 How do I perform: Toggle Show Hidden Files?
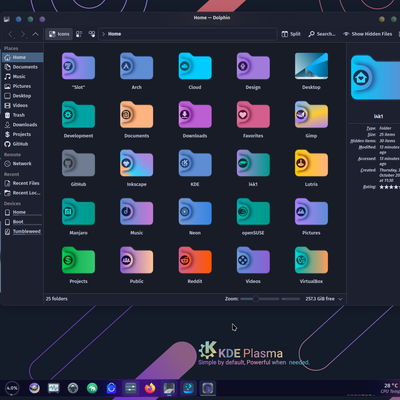click(x=368, y=34)
